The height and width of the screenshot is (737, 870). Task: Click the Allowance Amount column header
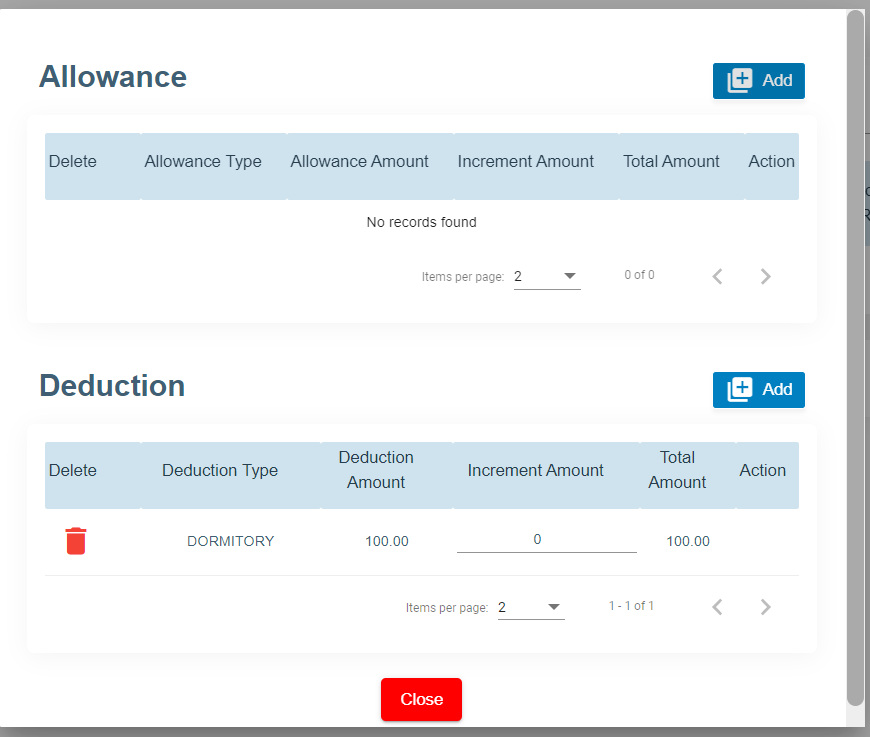(359, 162)
